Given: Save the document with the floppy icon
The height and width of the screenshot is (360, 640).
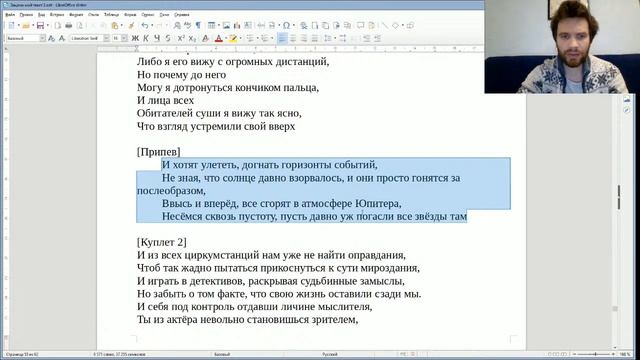Looking at the screenshot, I should (40, 25).
